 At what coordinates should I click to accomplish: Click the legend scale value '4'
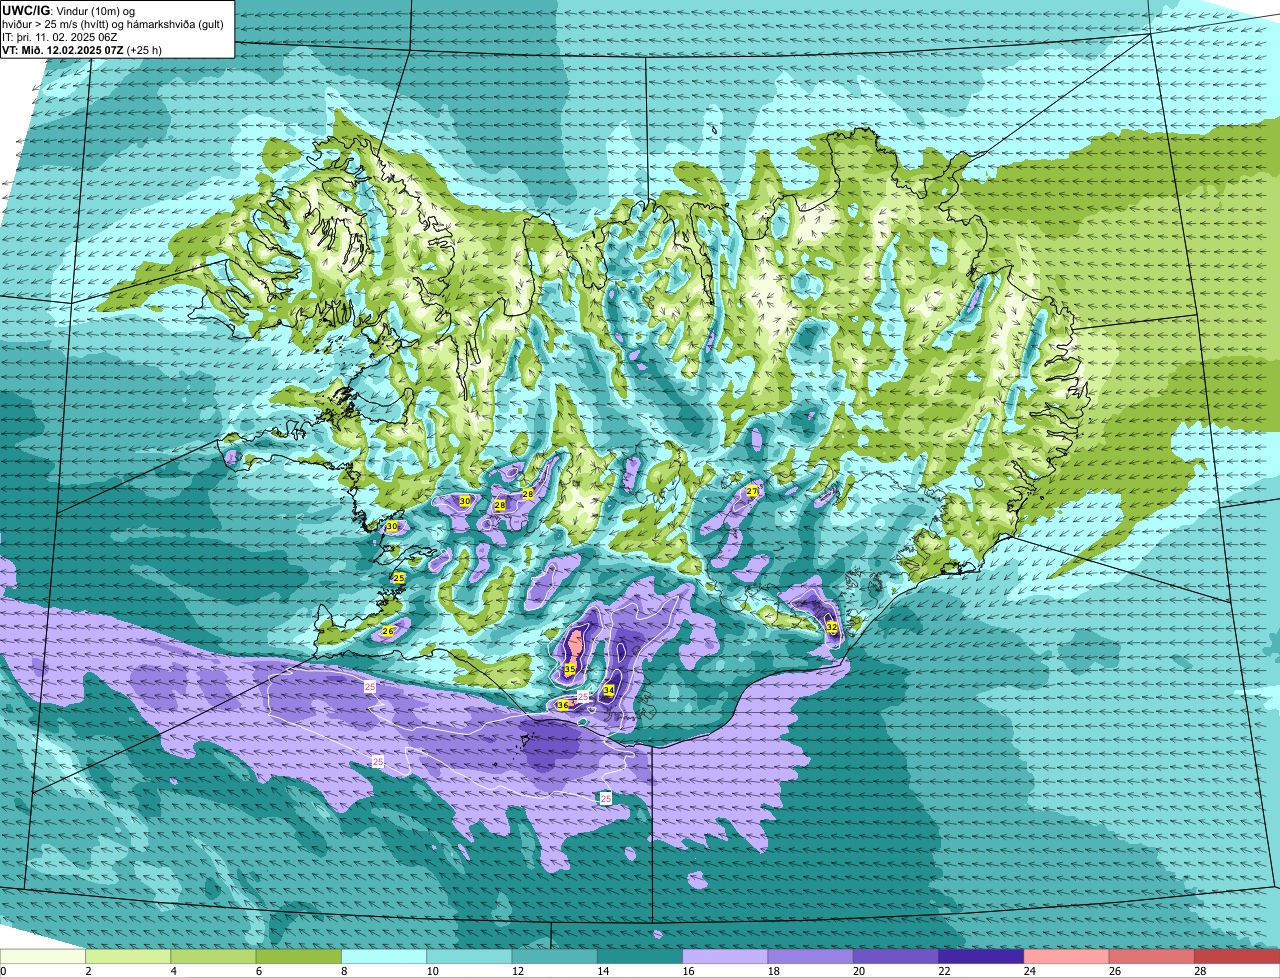pos(173,970)
